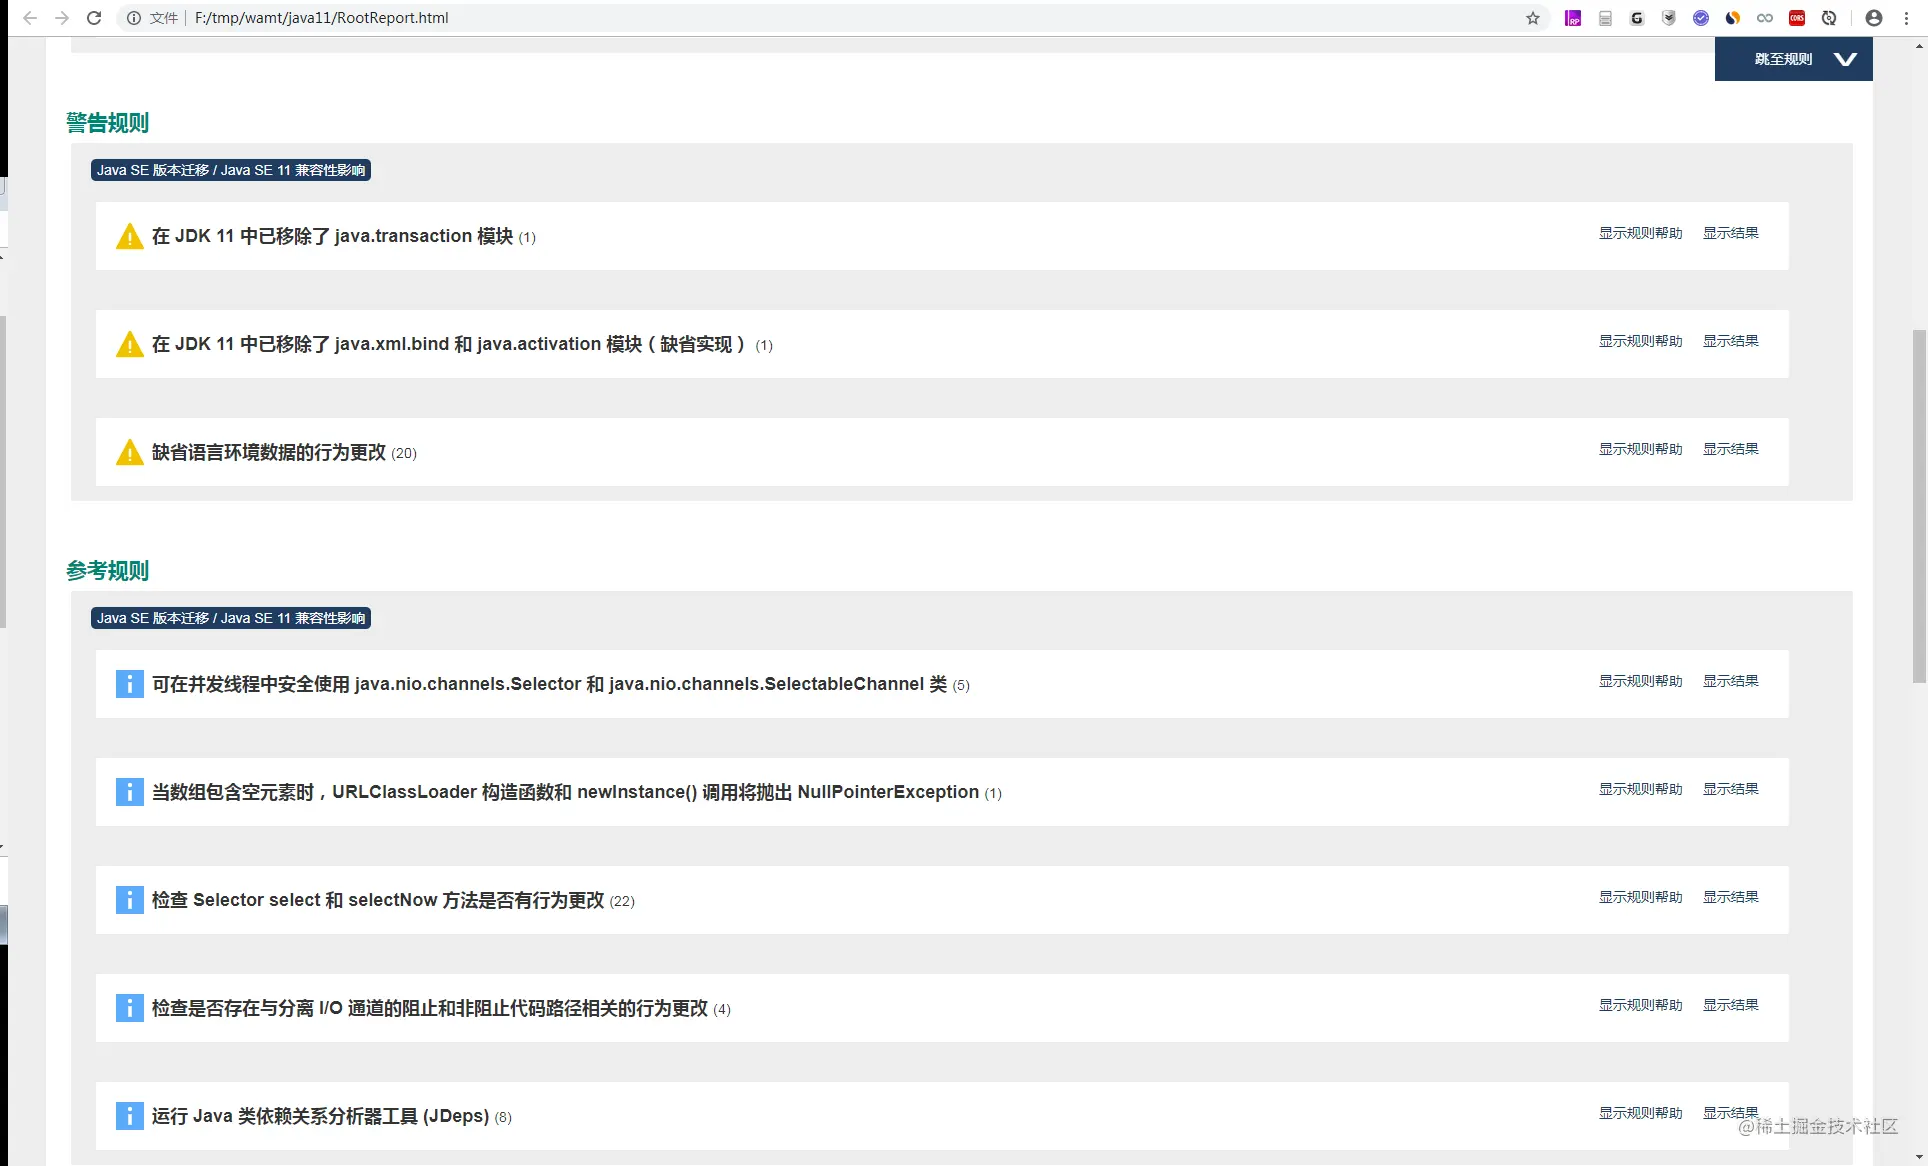Open the black G extension icon
This screenshot has height=1166, width=1928.
[x=1637, y=18]
